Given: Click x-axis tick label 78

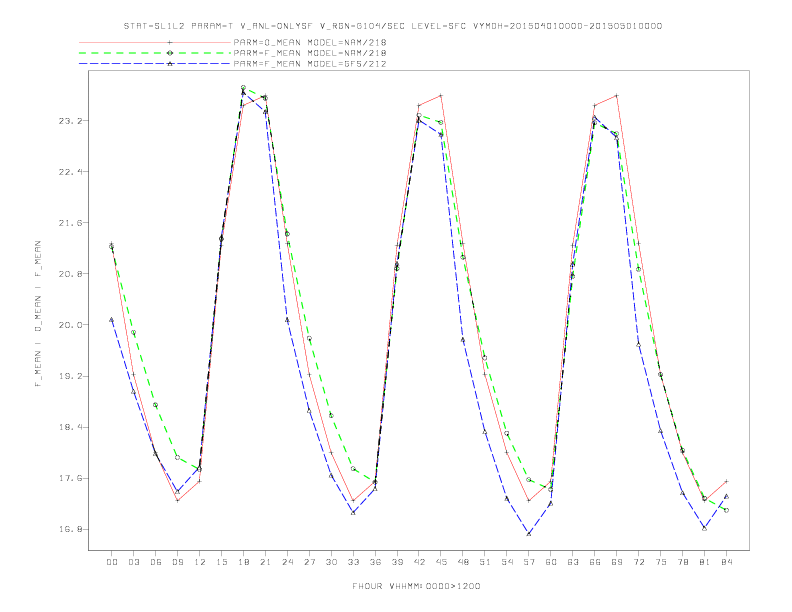Looking at the screenshot, I should tap(683, 562).
